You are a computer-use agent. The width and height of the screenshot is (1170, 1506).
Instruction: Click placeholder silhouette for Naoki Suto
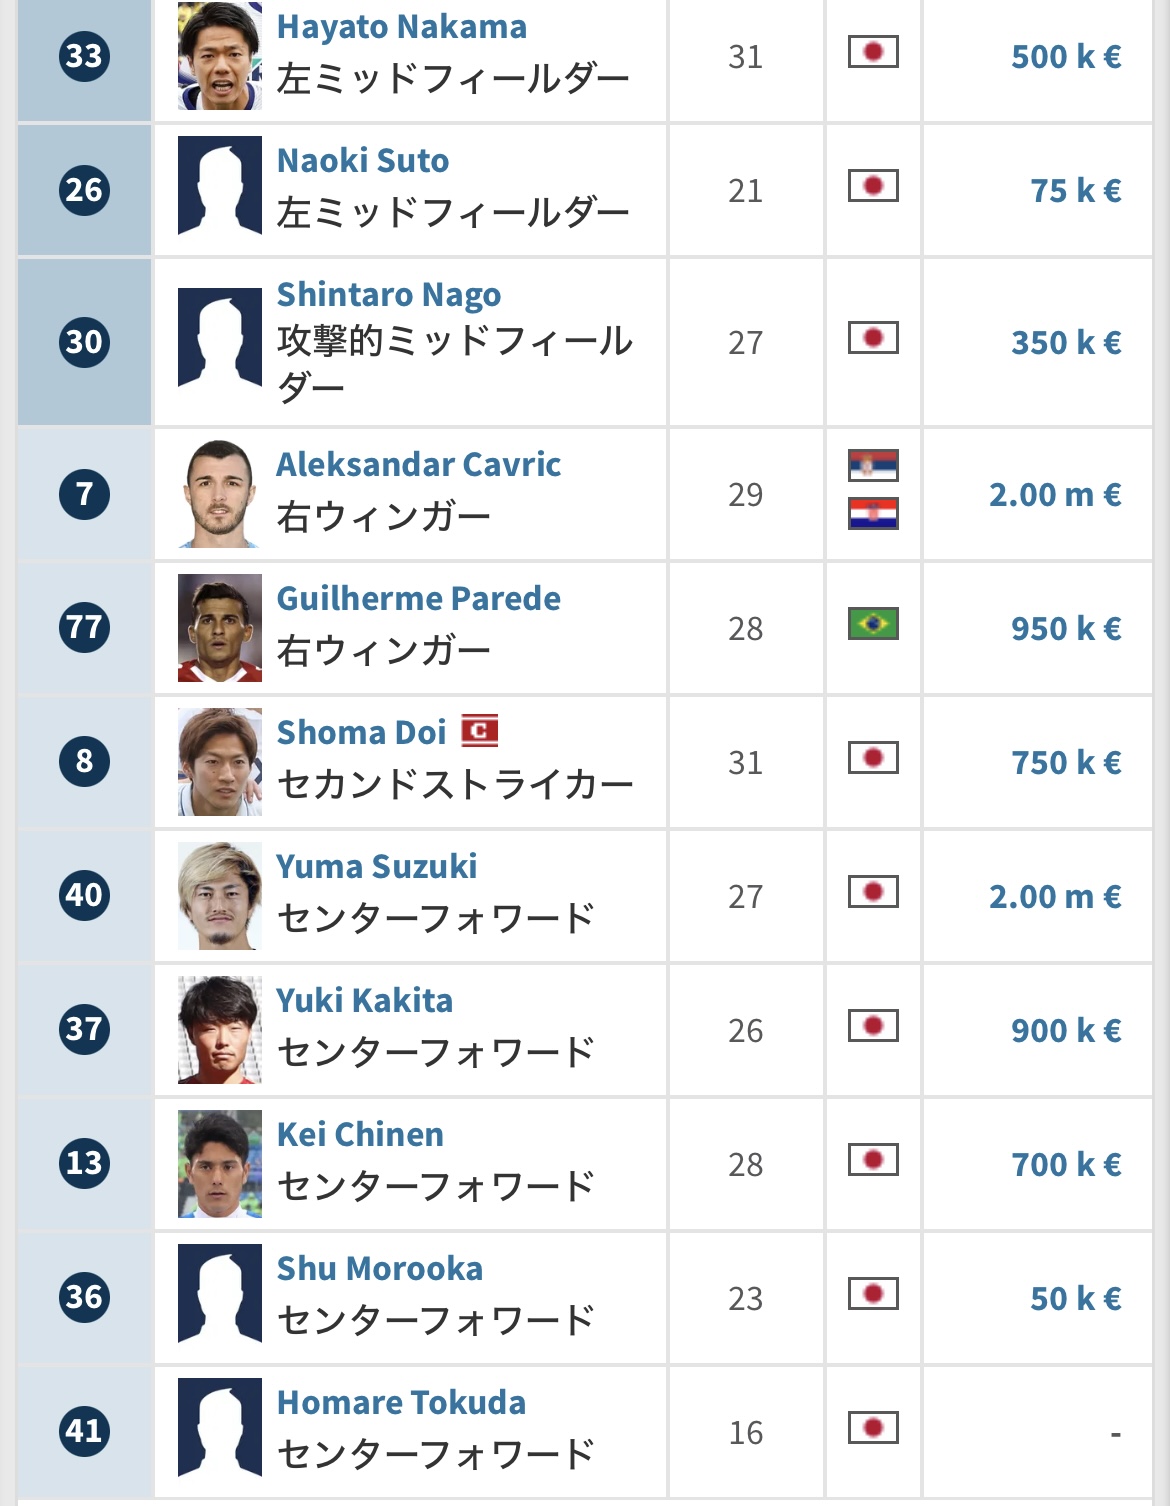click(x=220, y=185)
